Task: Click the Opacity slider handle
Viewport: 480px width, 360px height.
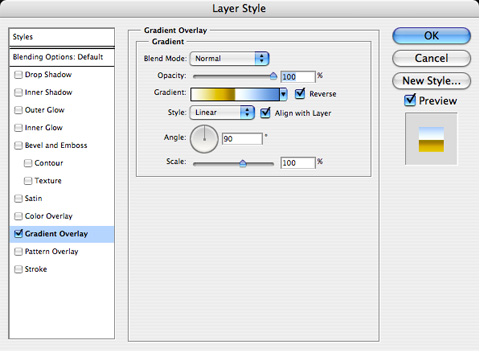Action: [x=273, y=76]
